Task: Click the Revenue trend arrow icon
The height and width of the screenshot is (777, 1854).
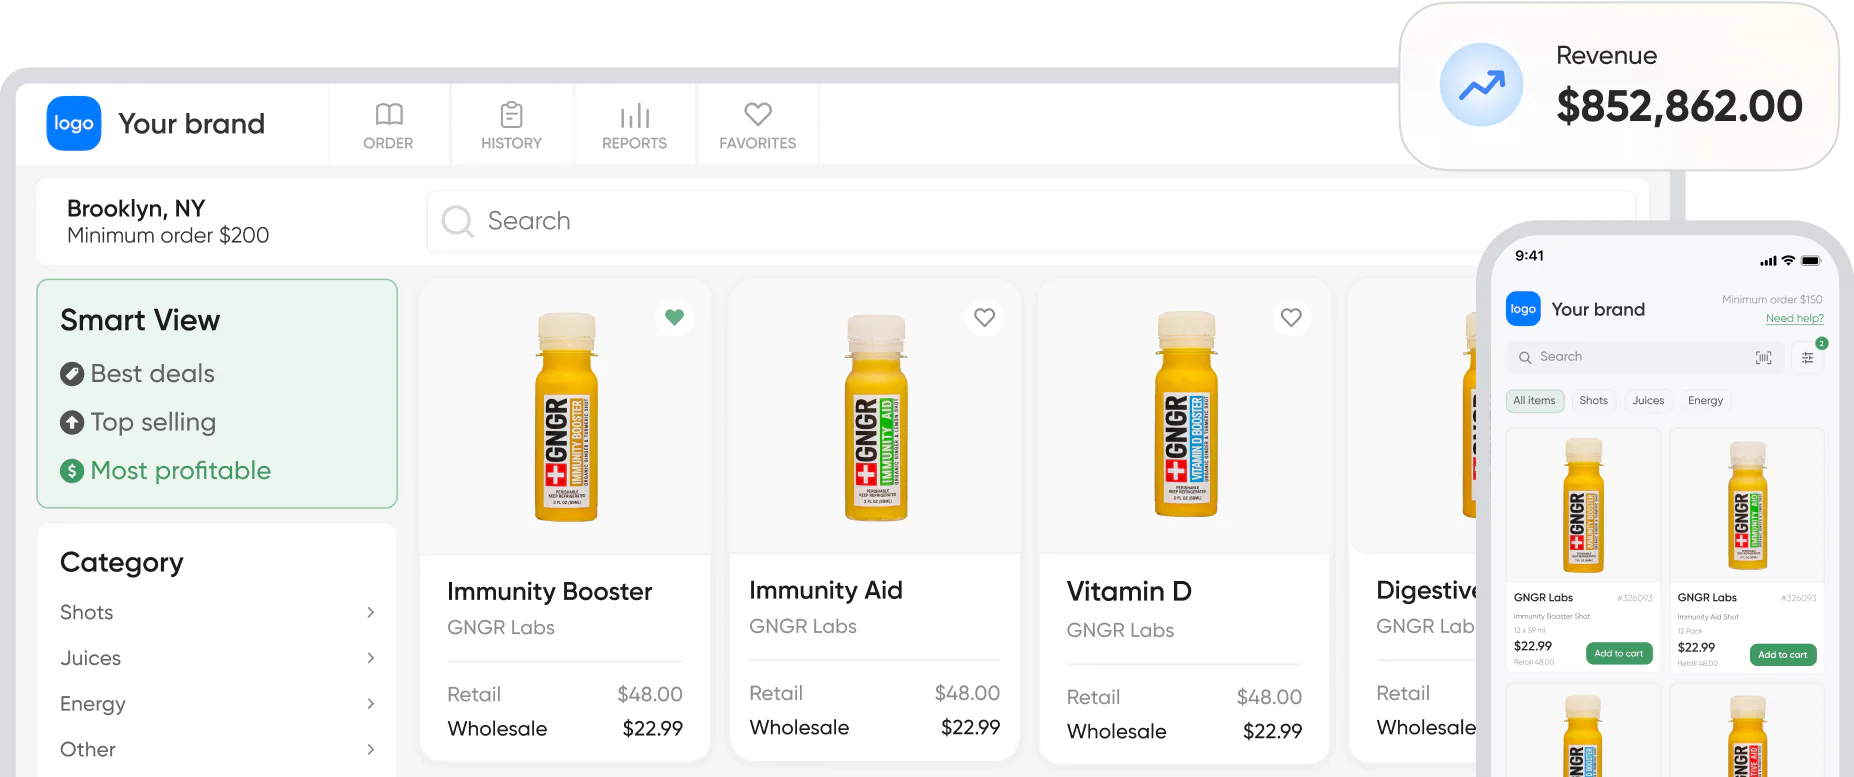Action: point(1481,85)
